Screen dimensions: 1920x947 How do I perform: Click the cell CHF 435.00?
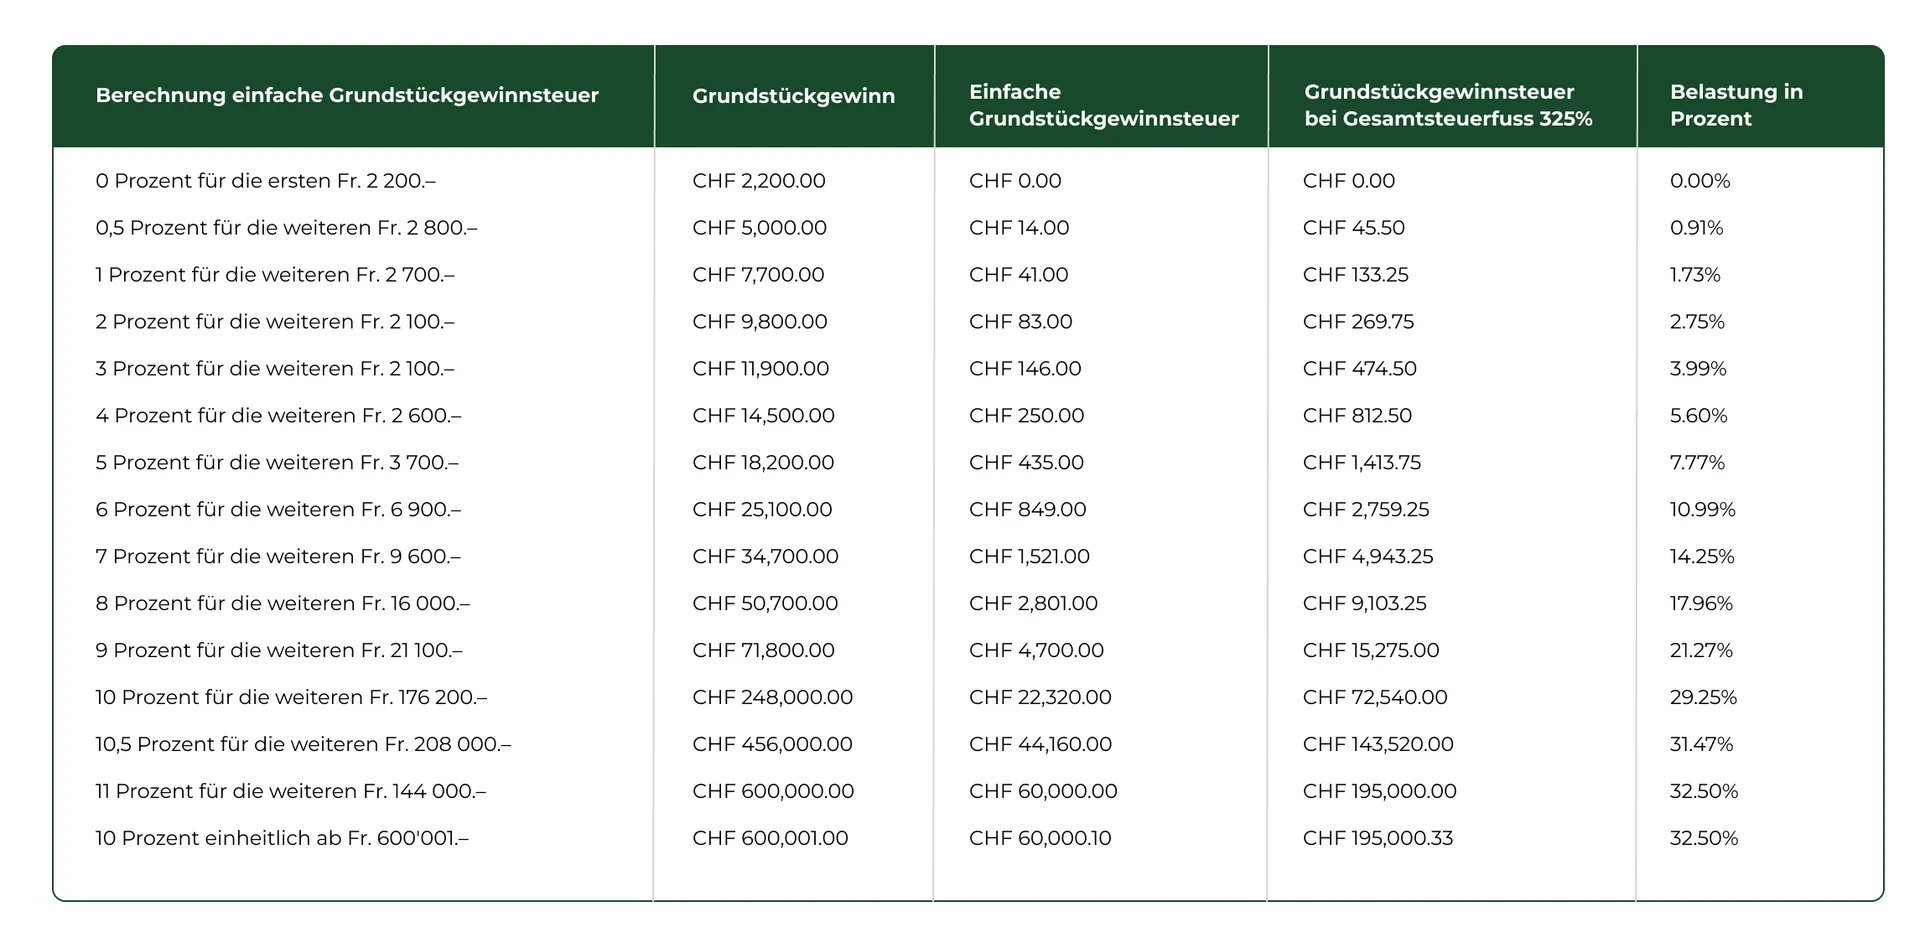pos(1026,463)
